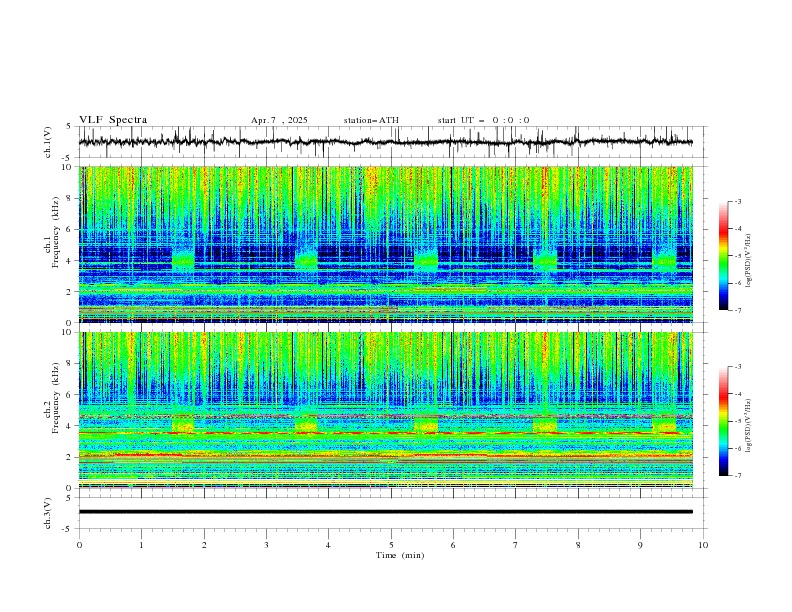Click the "6" kHz tick of ch.1 spectrogram
The image size is (792, 612).
pos(70,229)
